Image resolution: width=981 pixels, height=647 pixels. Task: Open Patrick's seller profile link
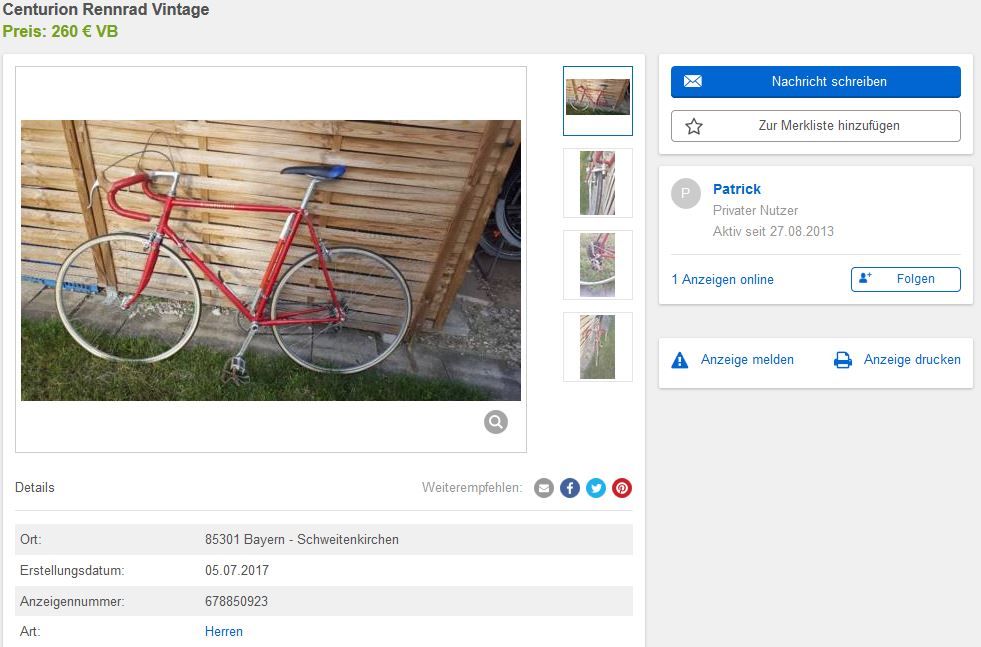pyautogui.click(x=736, y=189)
